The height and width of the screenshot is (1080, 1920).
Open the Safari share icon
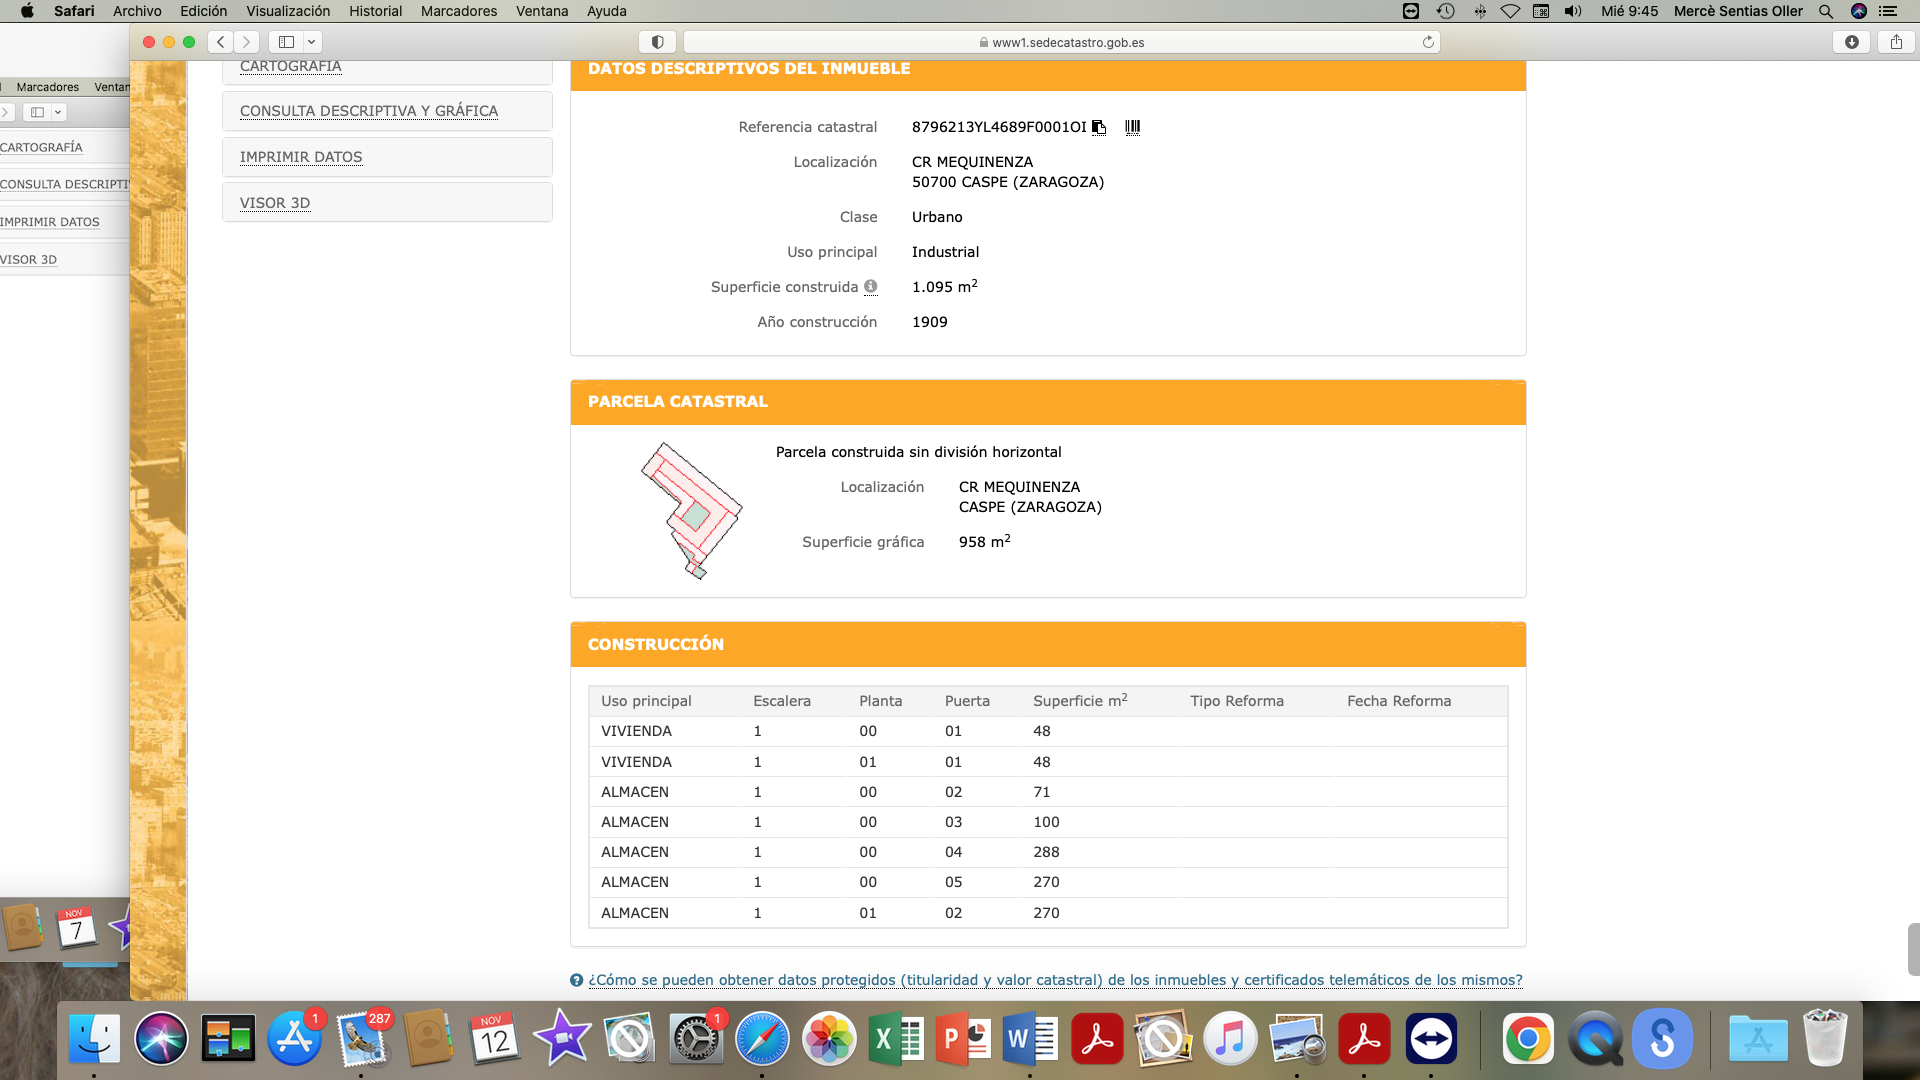click(x=1896, y=42)
